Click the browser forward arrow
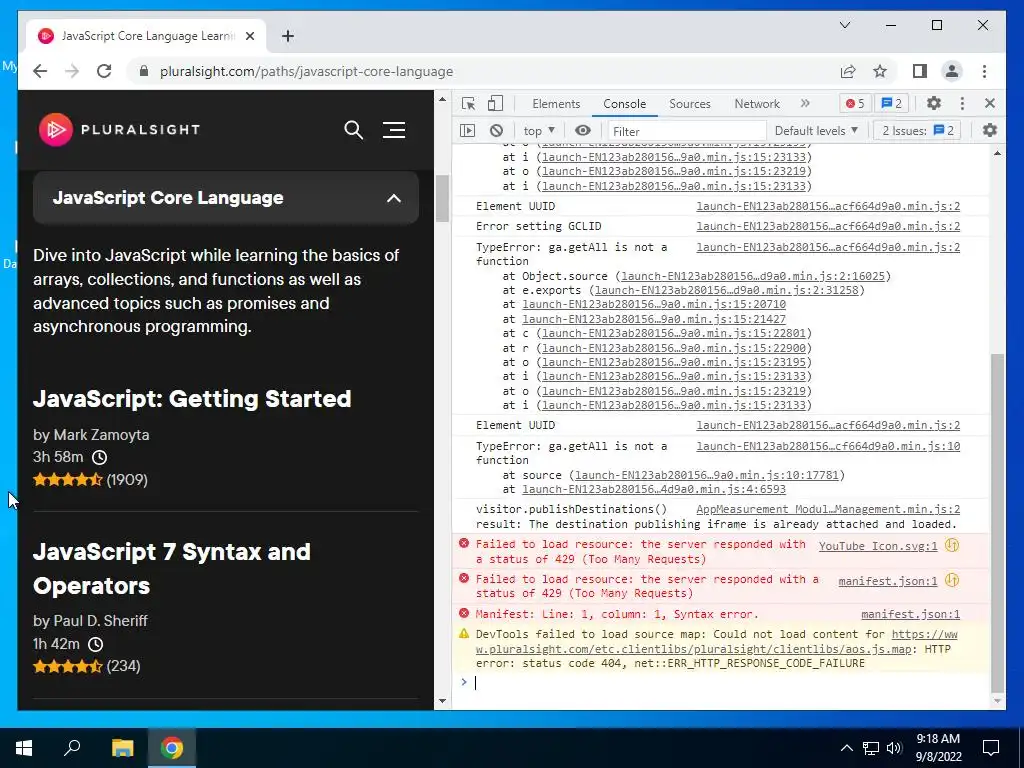Viewport: 1024px width, 768px height. coord(72,71)
